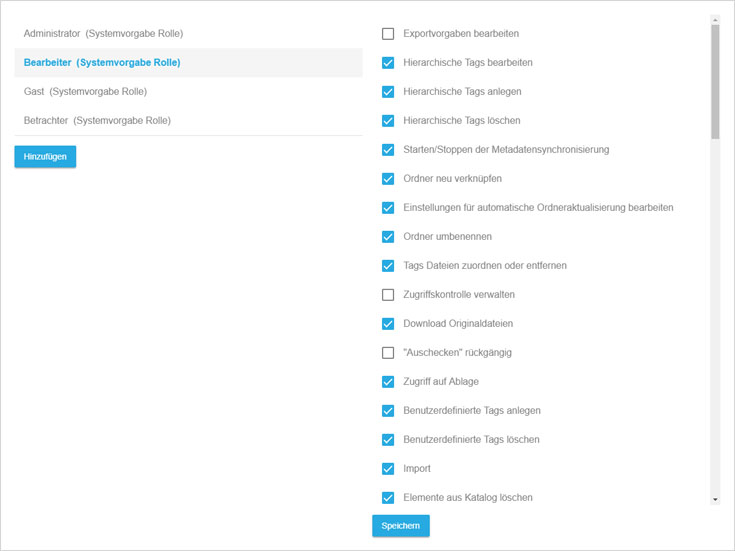735x551 pixels.
Task: Uncheck Tags Dateien zuordnen oder entfernen
Action: [x=388, y=266]
